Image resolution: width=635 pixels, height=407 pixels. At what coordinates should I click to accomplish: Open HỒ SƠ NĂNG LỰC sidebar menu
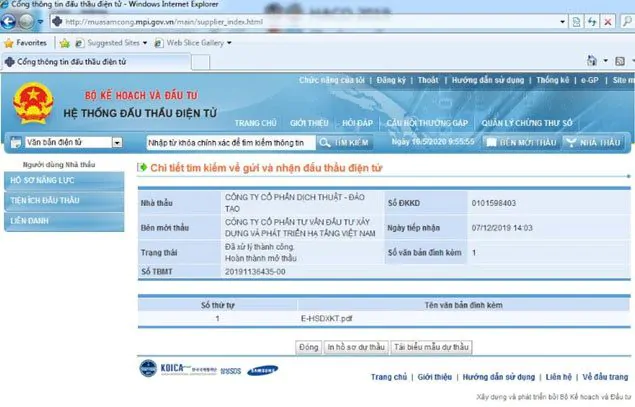60,181
